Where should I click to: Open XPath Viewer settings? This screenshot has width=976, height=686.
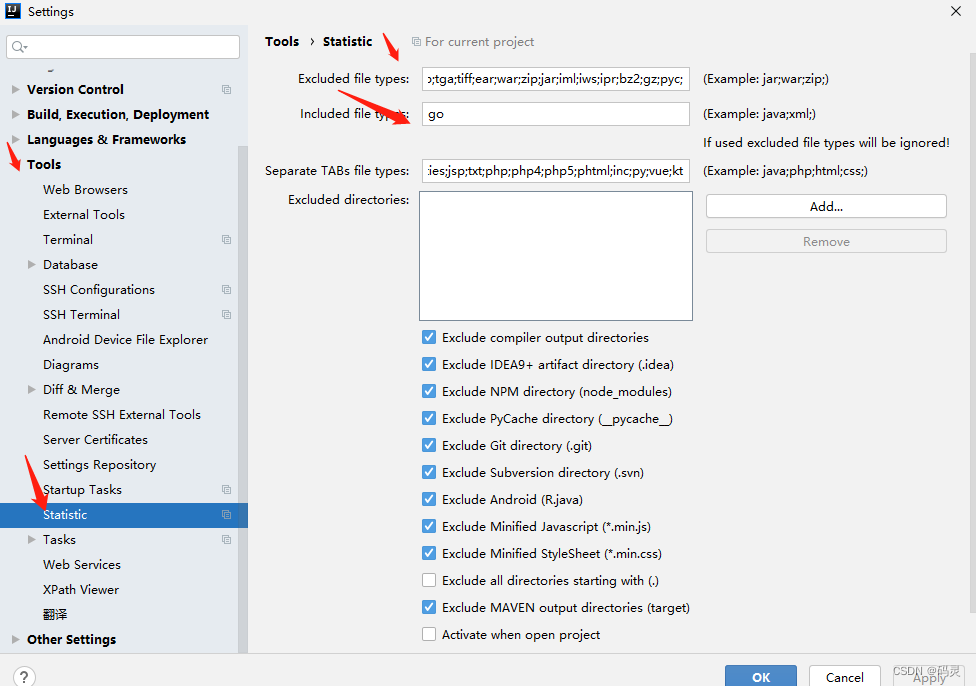(81, 590)
